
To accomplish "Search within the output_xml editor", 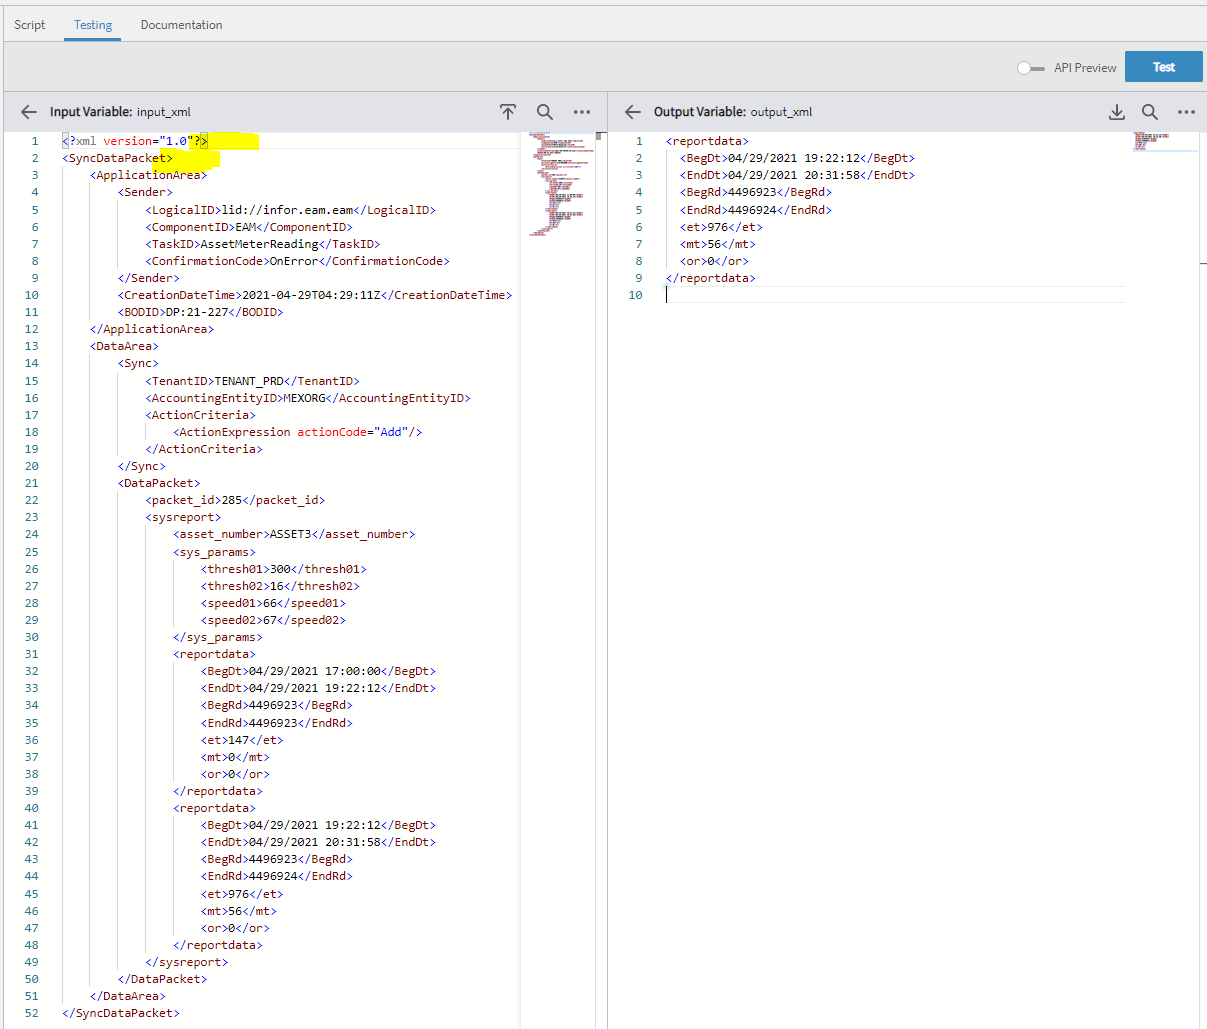I will pos(1150,112).
